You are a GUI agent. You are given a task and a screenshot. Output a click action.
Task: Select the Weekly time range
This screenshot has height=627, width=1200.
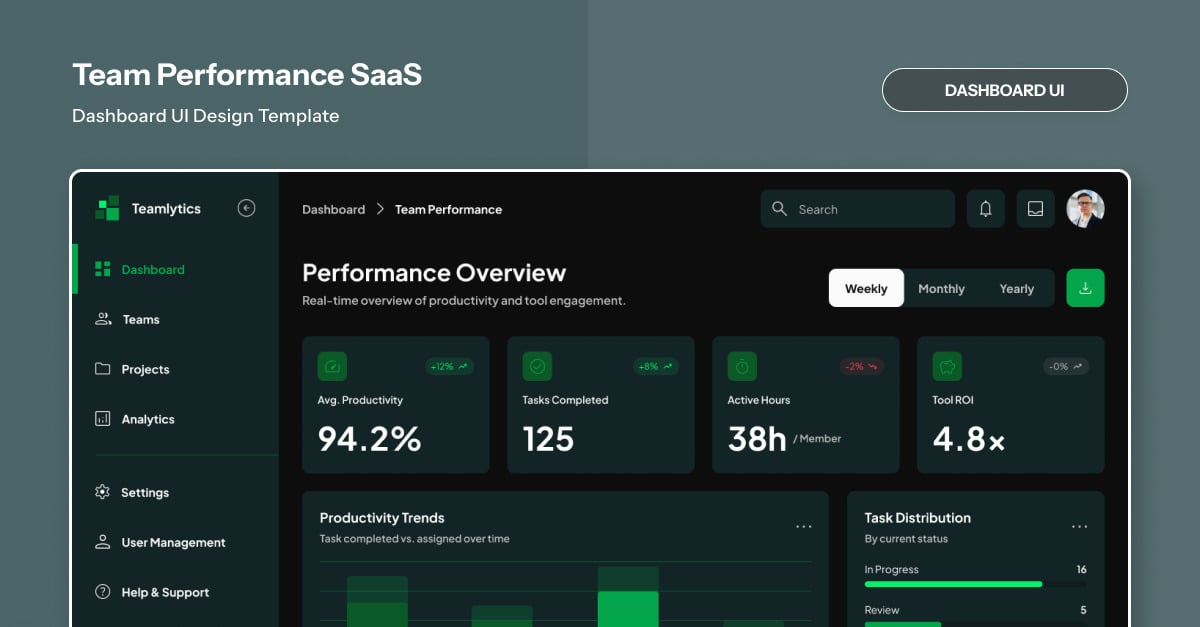click(x=866, y=288)
